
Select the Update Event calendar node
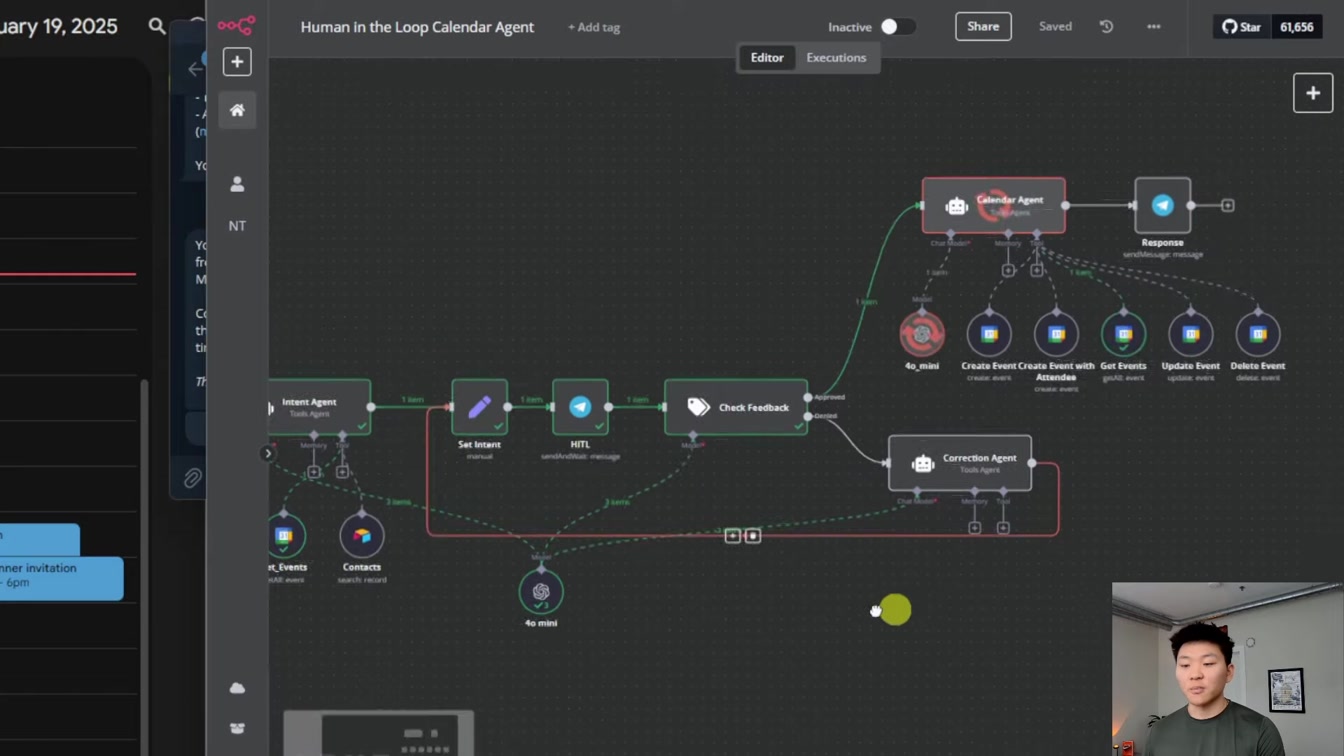[x=1190, y=334]
